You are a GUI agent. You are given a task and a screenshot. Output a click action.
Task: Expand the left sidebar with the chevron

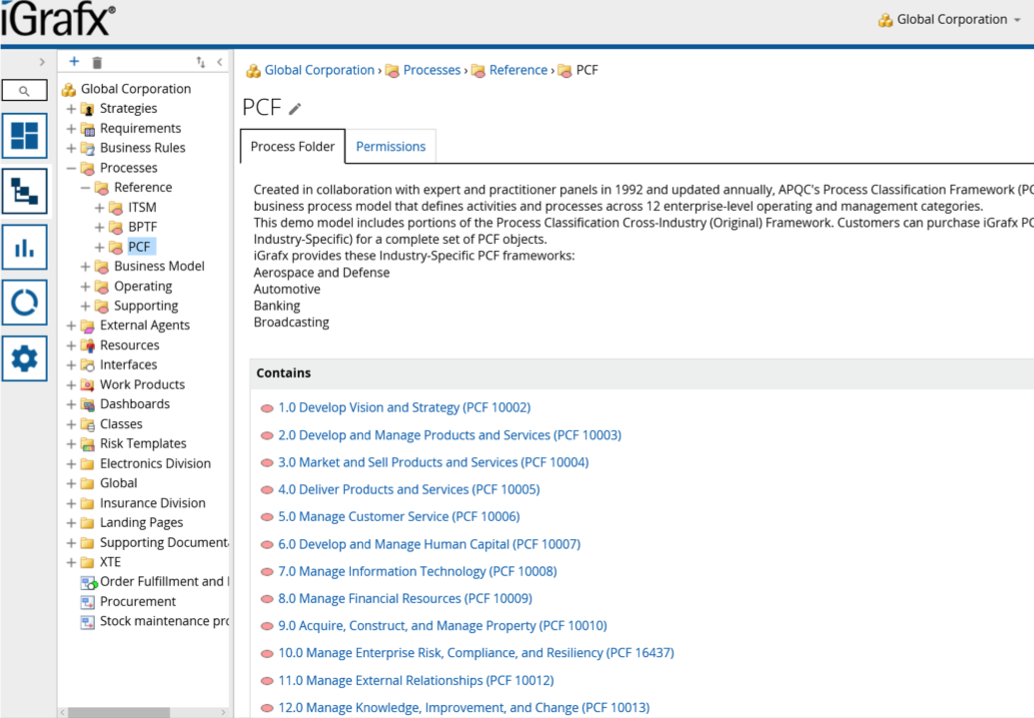click(x=42, y=62)
